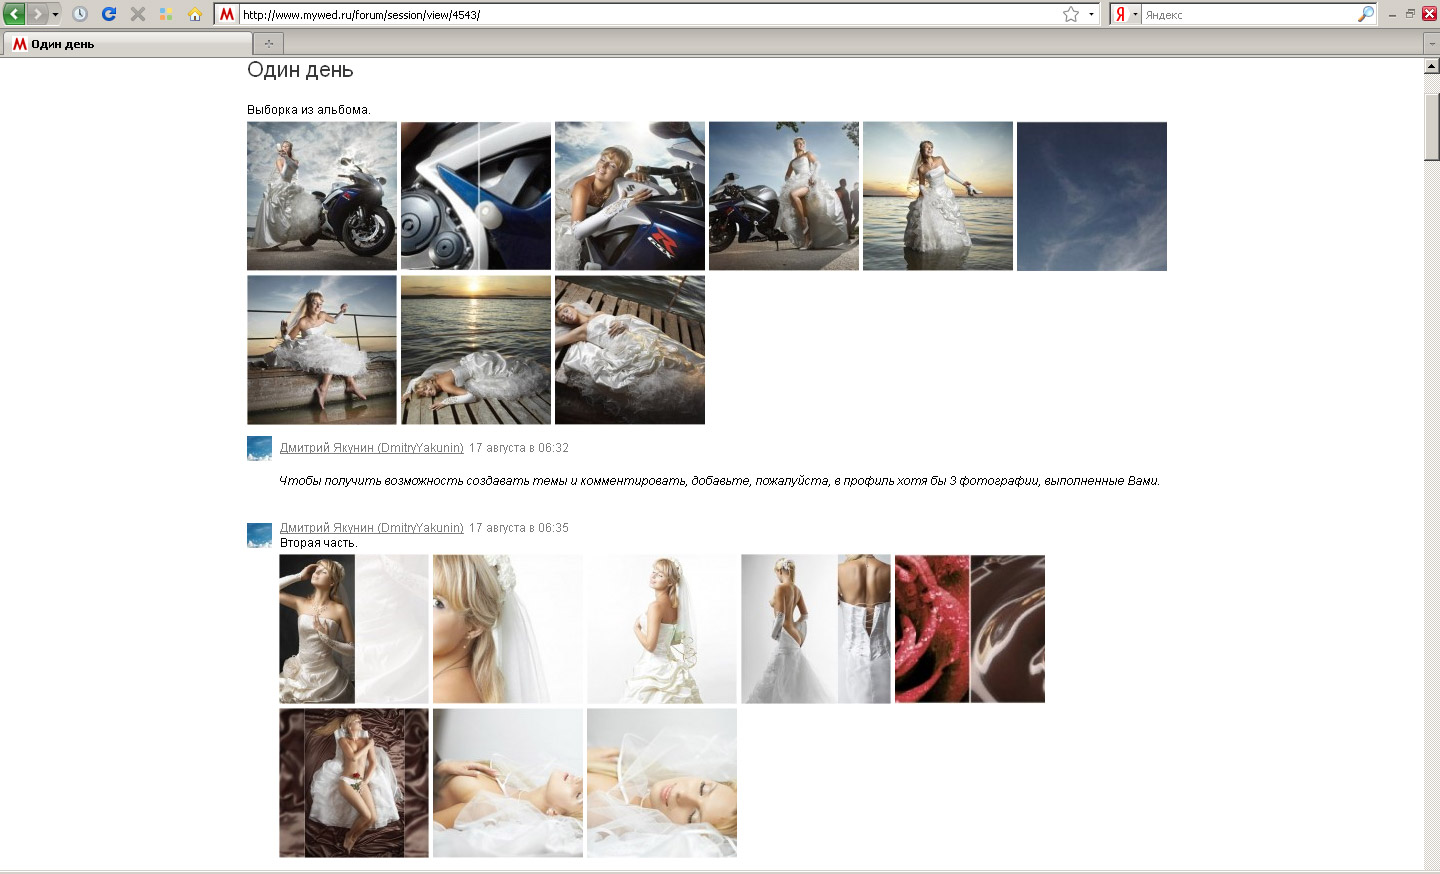Expand the Yandex search engine selector
Viewport: 1440px width, 874px height.
pyautogui.click(x=1135, y=14)
